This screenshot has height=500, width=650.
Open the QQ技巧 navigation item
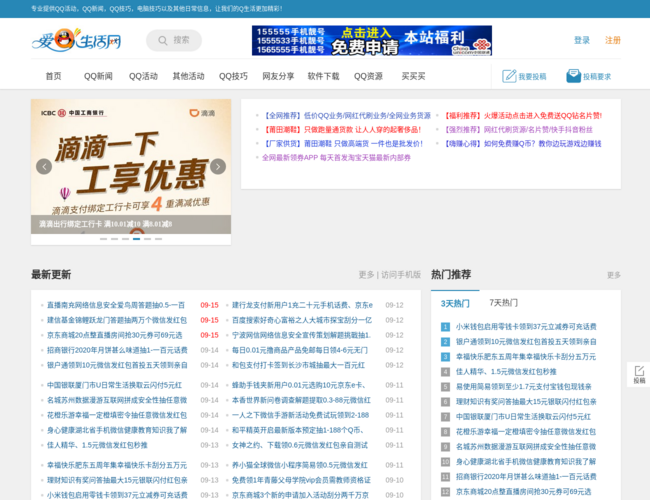pos(233,76)
